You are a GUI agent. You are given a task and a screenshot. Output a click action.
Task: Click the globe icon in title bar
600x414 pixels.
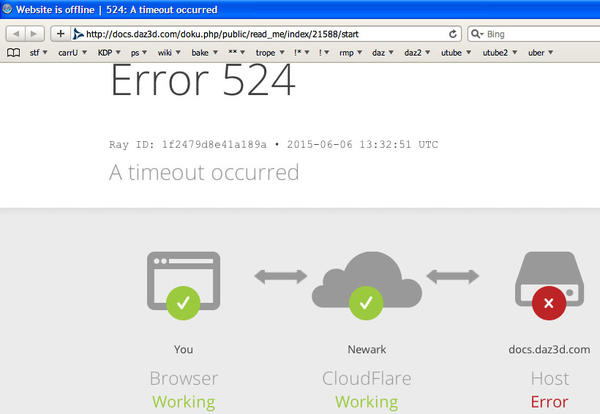coord(7,9)
